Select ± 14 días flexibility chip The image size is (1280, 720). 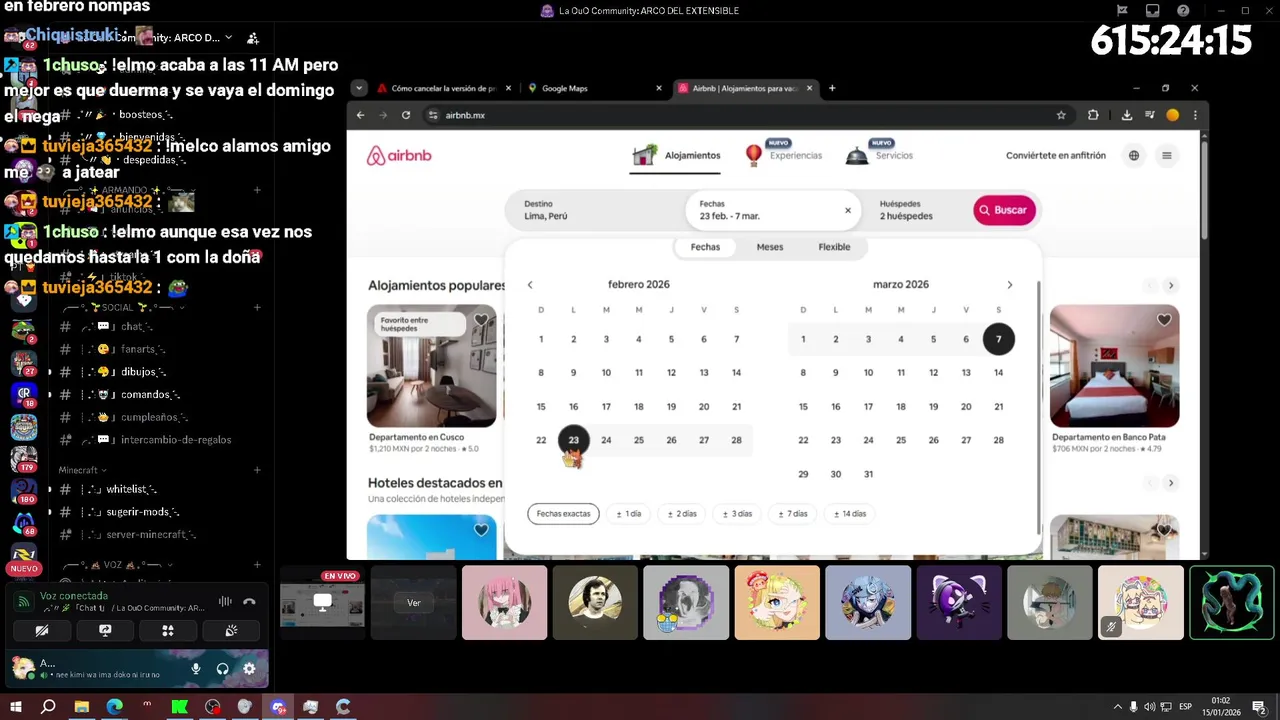[849, 513]
